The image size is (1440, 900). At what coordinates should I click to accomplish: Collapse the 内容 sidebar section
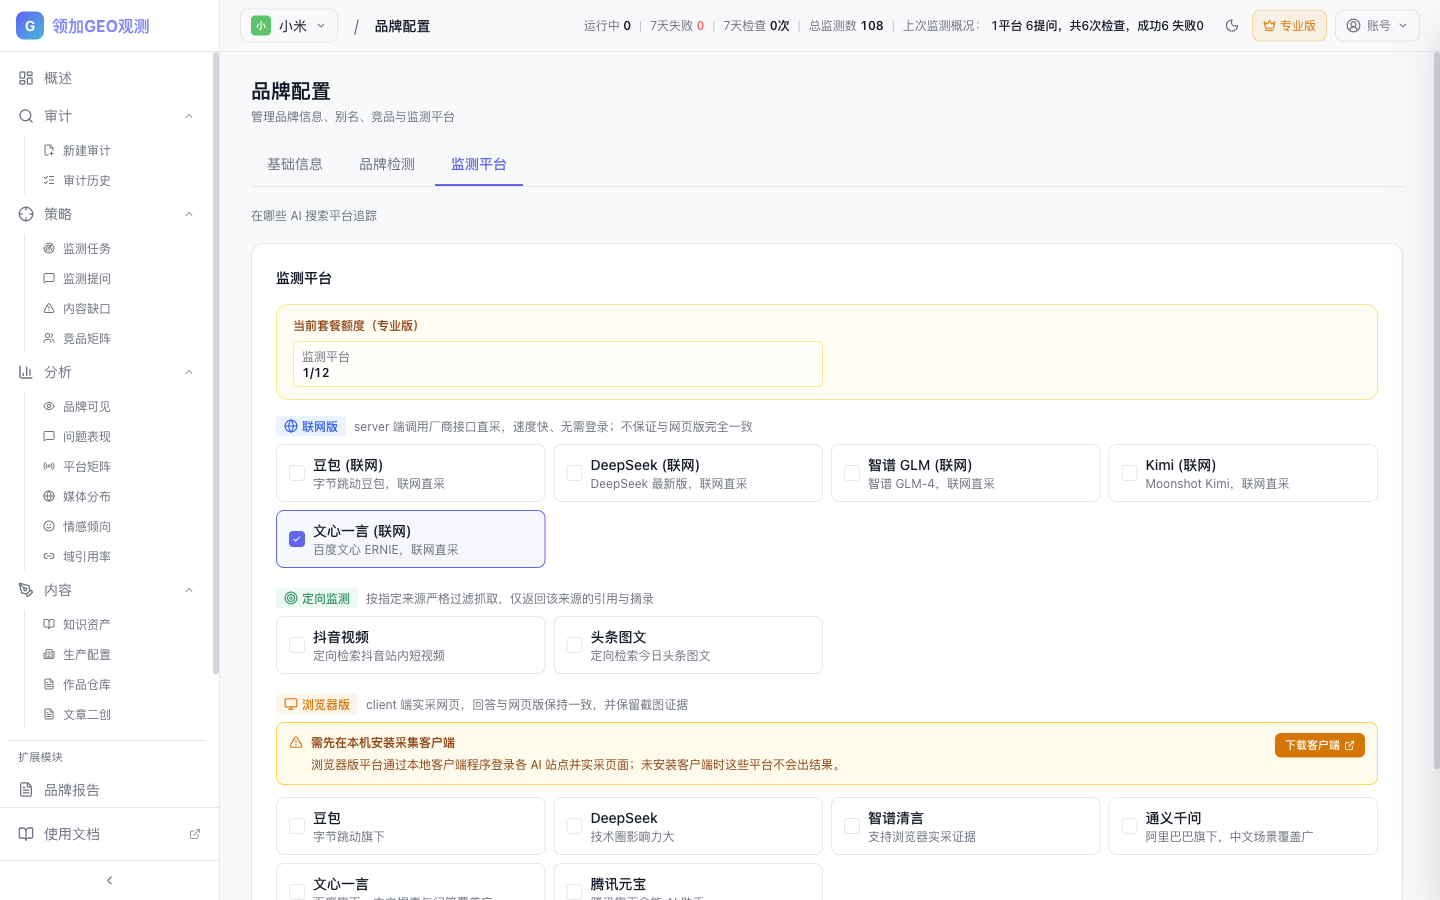click(x=189, y=590)
